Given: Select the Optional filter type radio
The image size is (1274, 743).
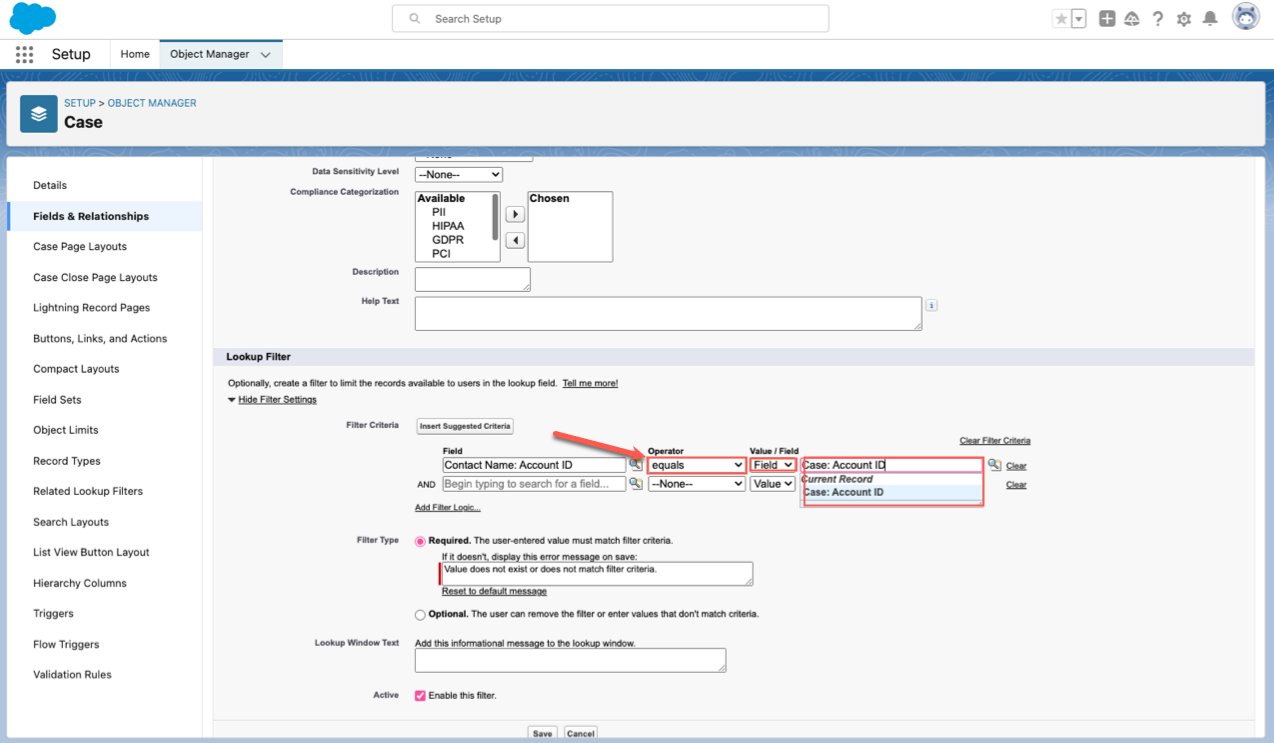Looking at the screenshot, I should (x=420, y=614).
